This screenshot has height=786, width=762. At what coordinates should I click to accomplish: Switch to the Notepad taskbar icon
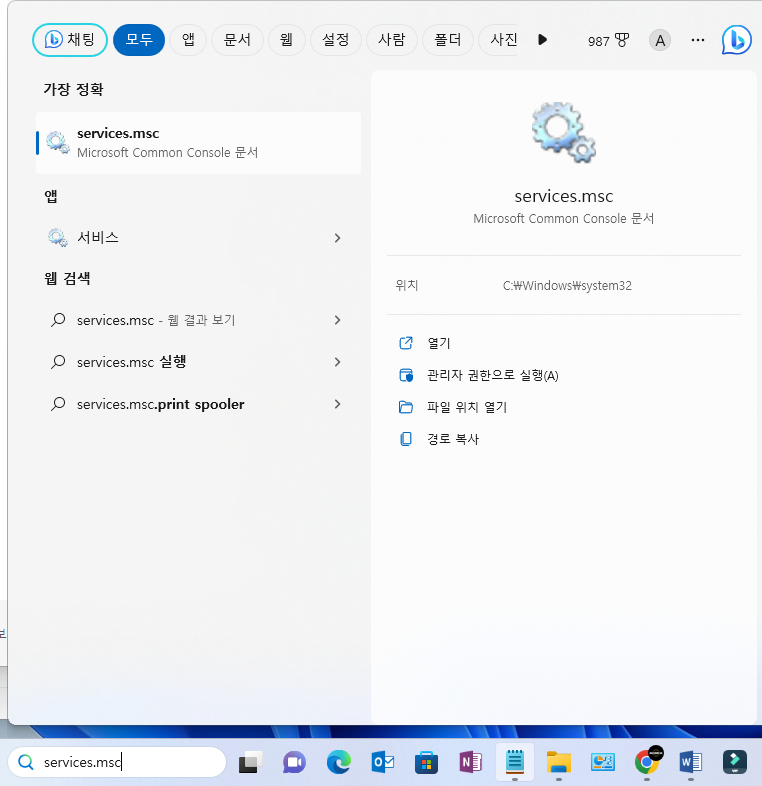pyautogui.click(x=515, y=762)
